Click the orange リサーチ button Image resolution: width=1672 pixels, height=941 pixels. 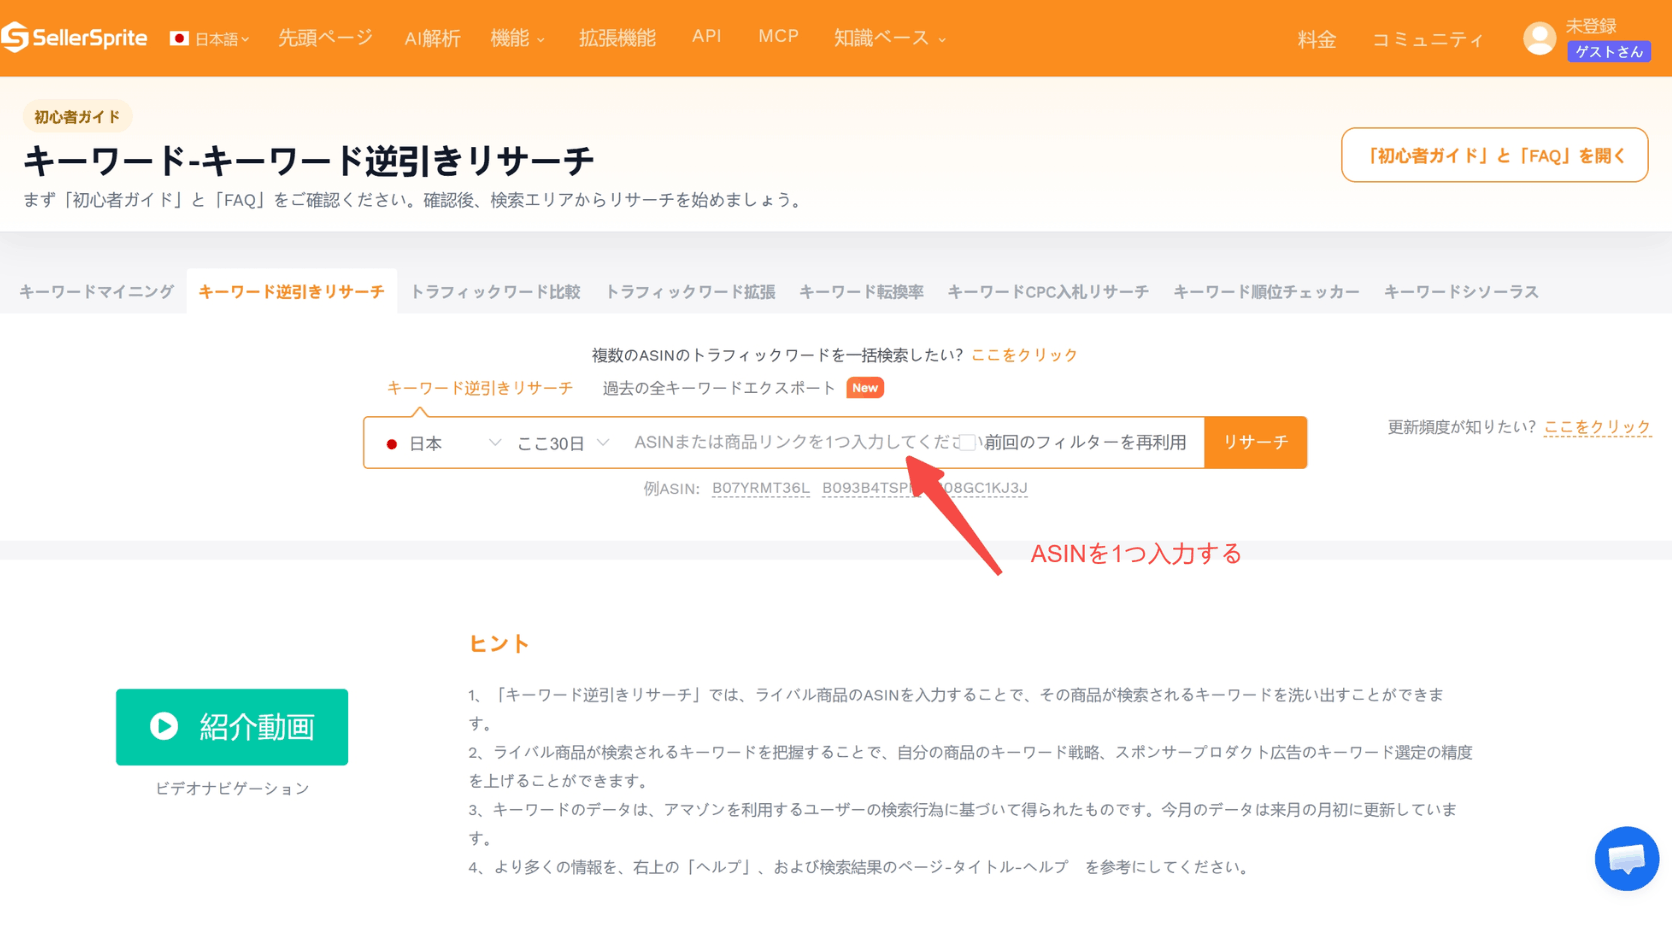click(x=1255, y=442)
